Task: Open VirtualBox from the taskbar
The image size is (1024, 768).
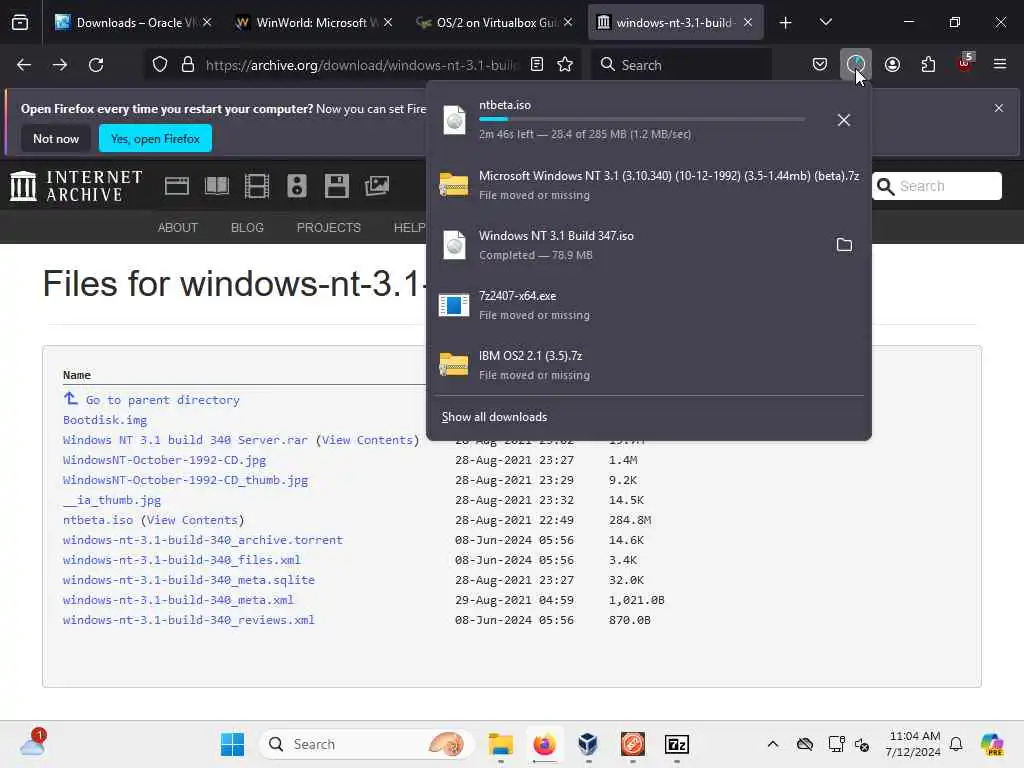Action: tap(588, 744)
